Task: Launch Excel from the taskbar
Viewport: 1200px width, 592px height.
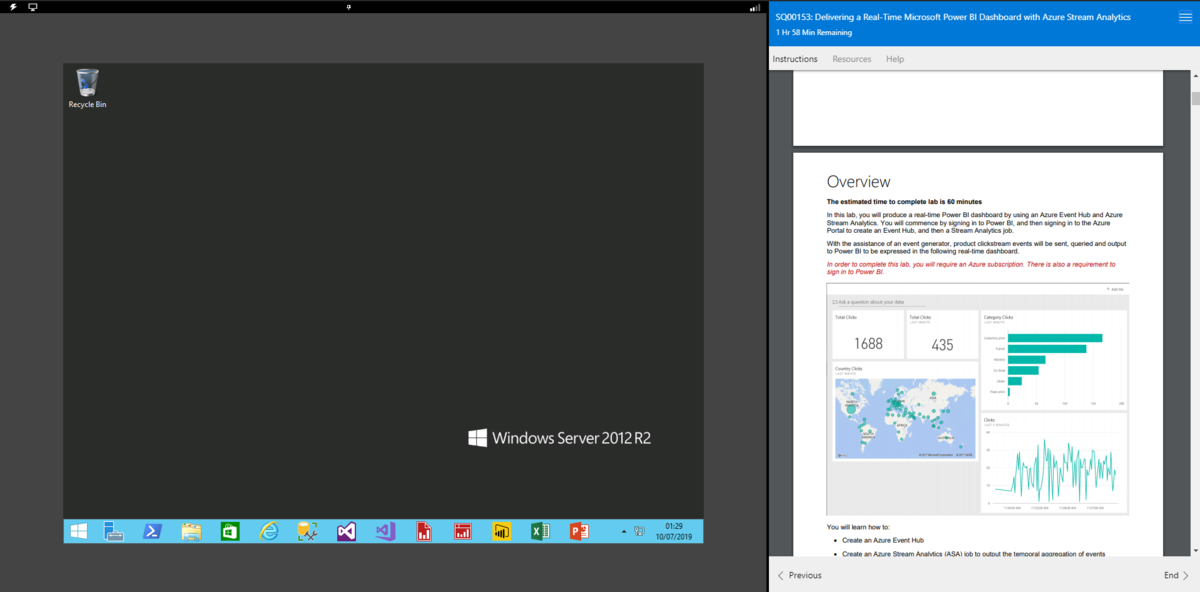Action: tap(539, 531)
